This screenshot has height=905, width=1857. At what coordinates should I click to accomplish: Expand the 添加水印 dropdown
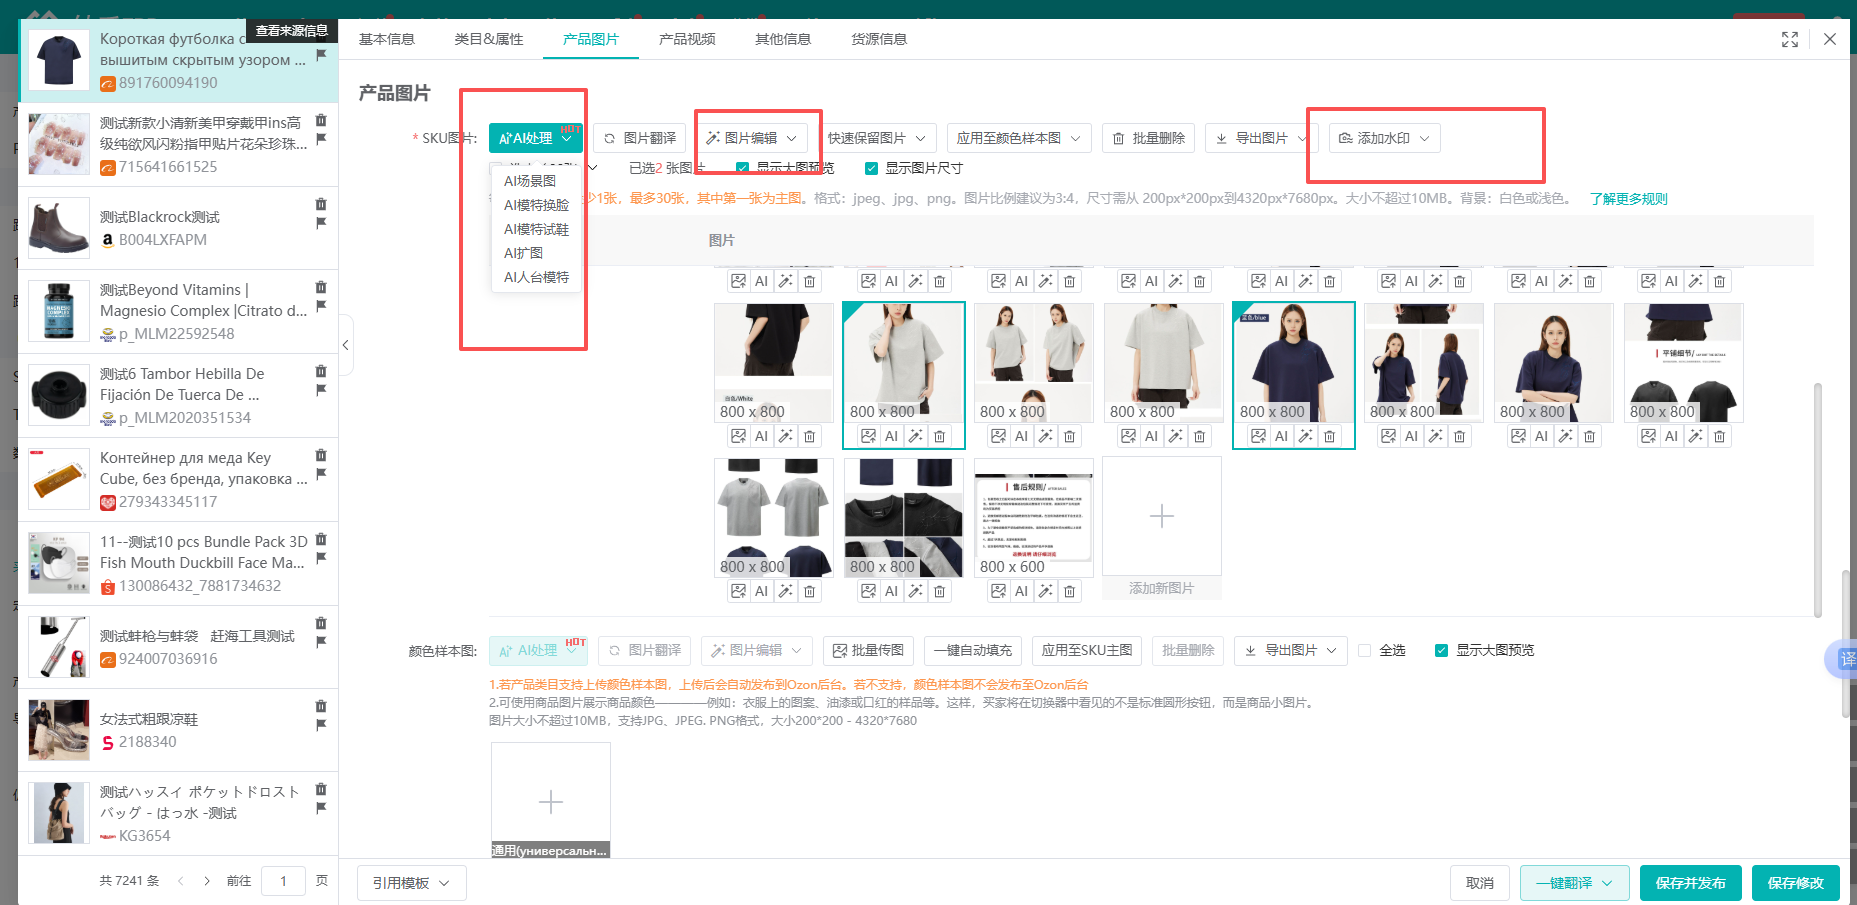pos(1385,138)
